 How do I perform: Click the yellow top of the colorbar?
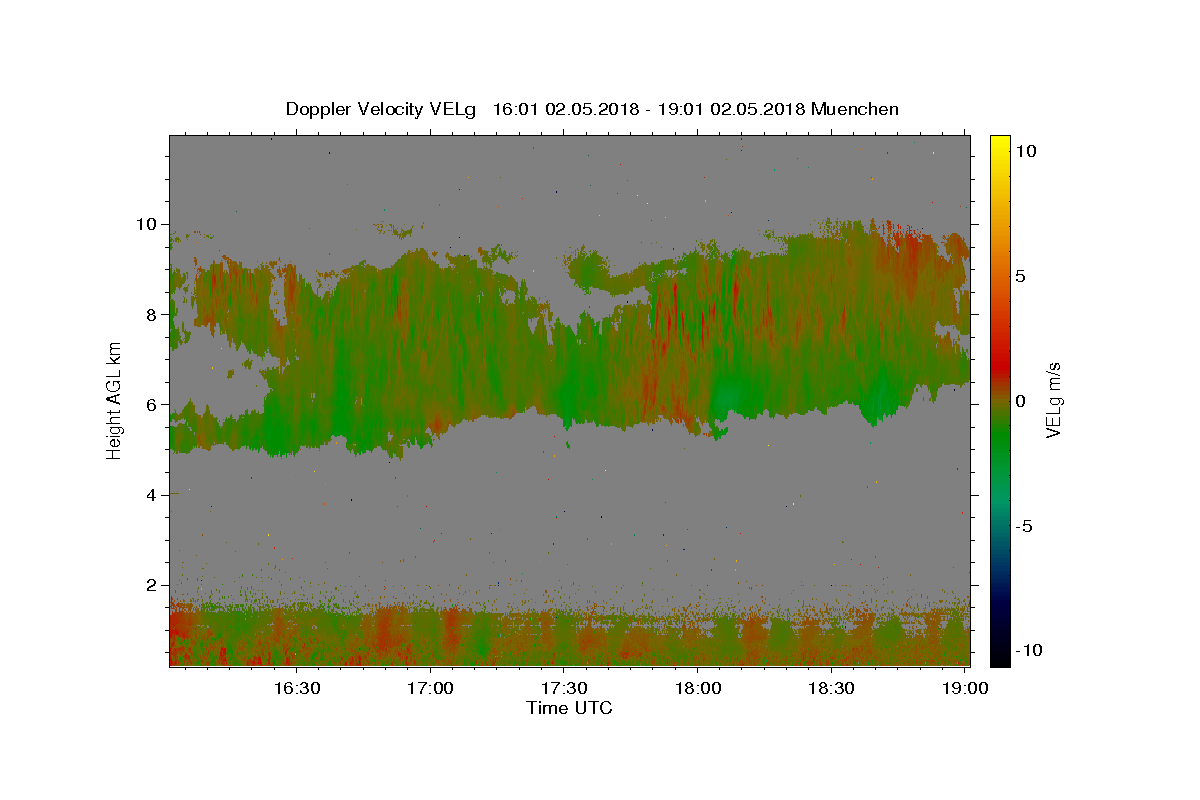click(1000, 145)
